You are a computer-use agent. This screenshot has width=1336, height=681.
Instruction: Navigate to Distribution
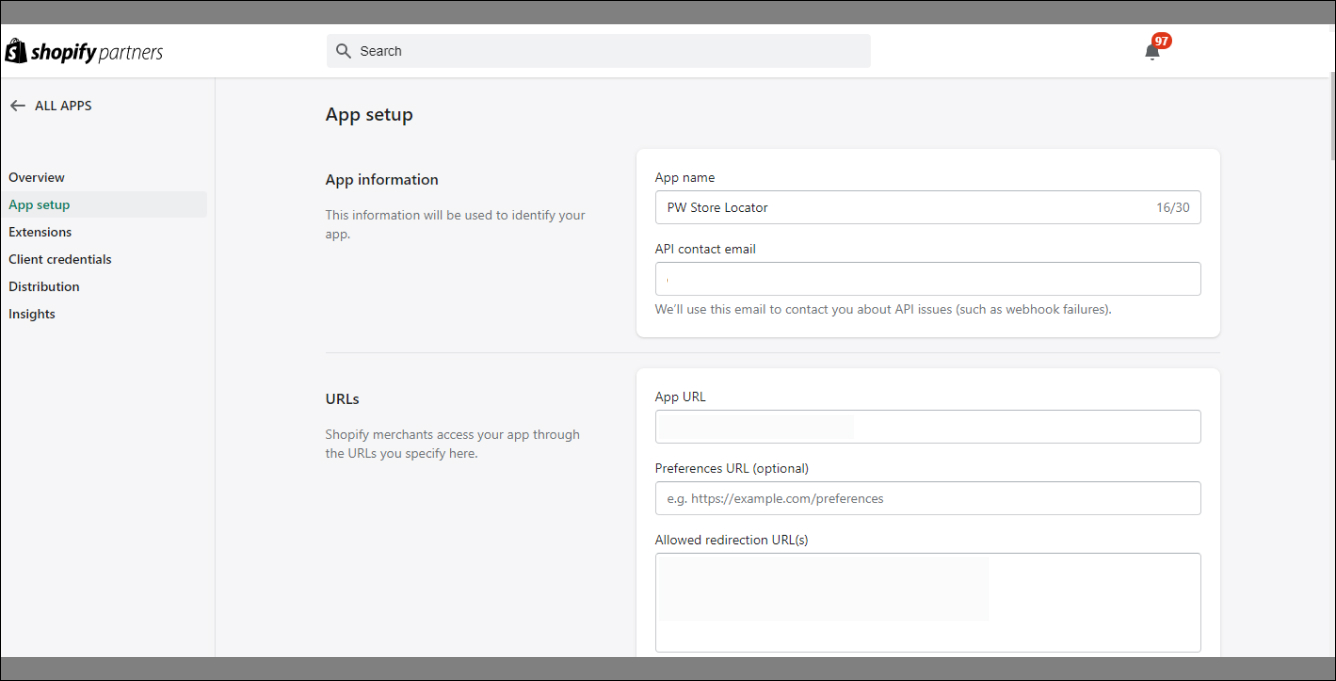(44, 286)
